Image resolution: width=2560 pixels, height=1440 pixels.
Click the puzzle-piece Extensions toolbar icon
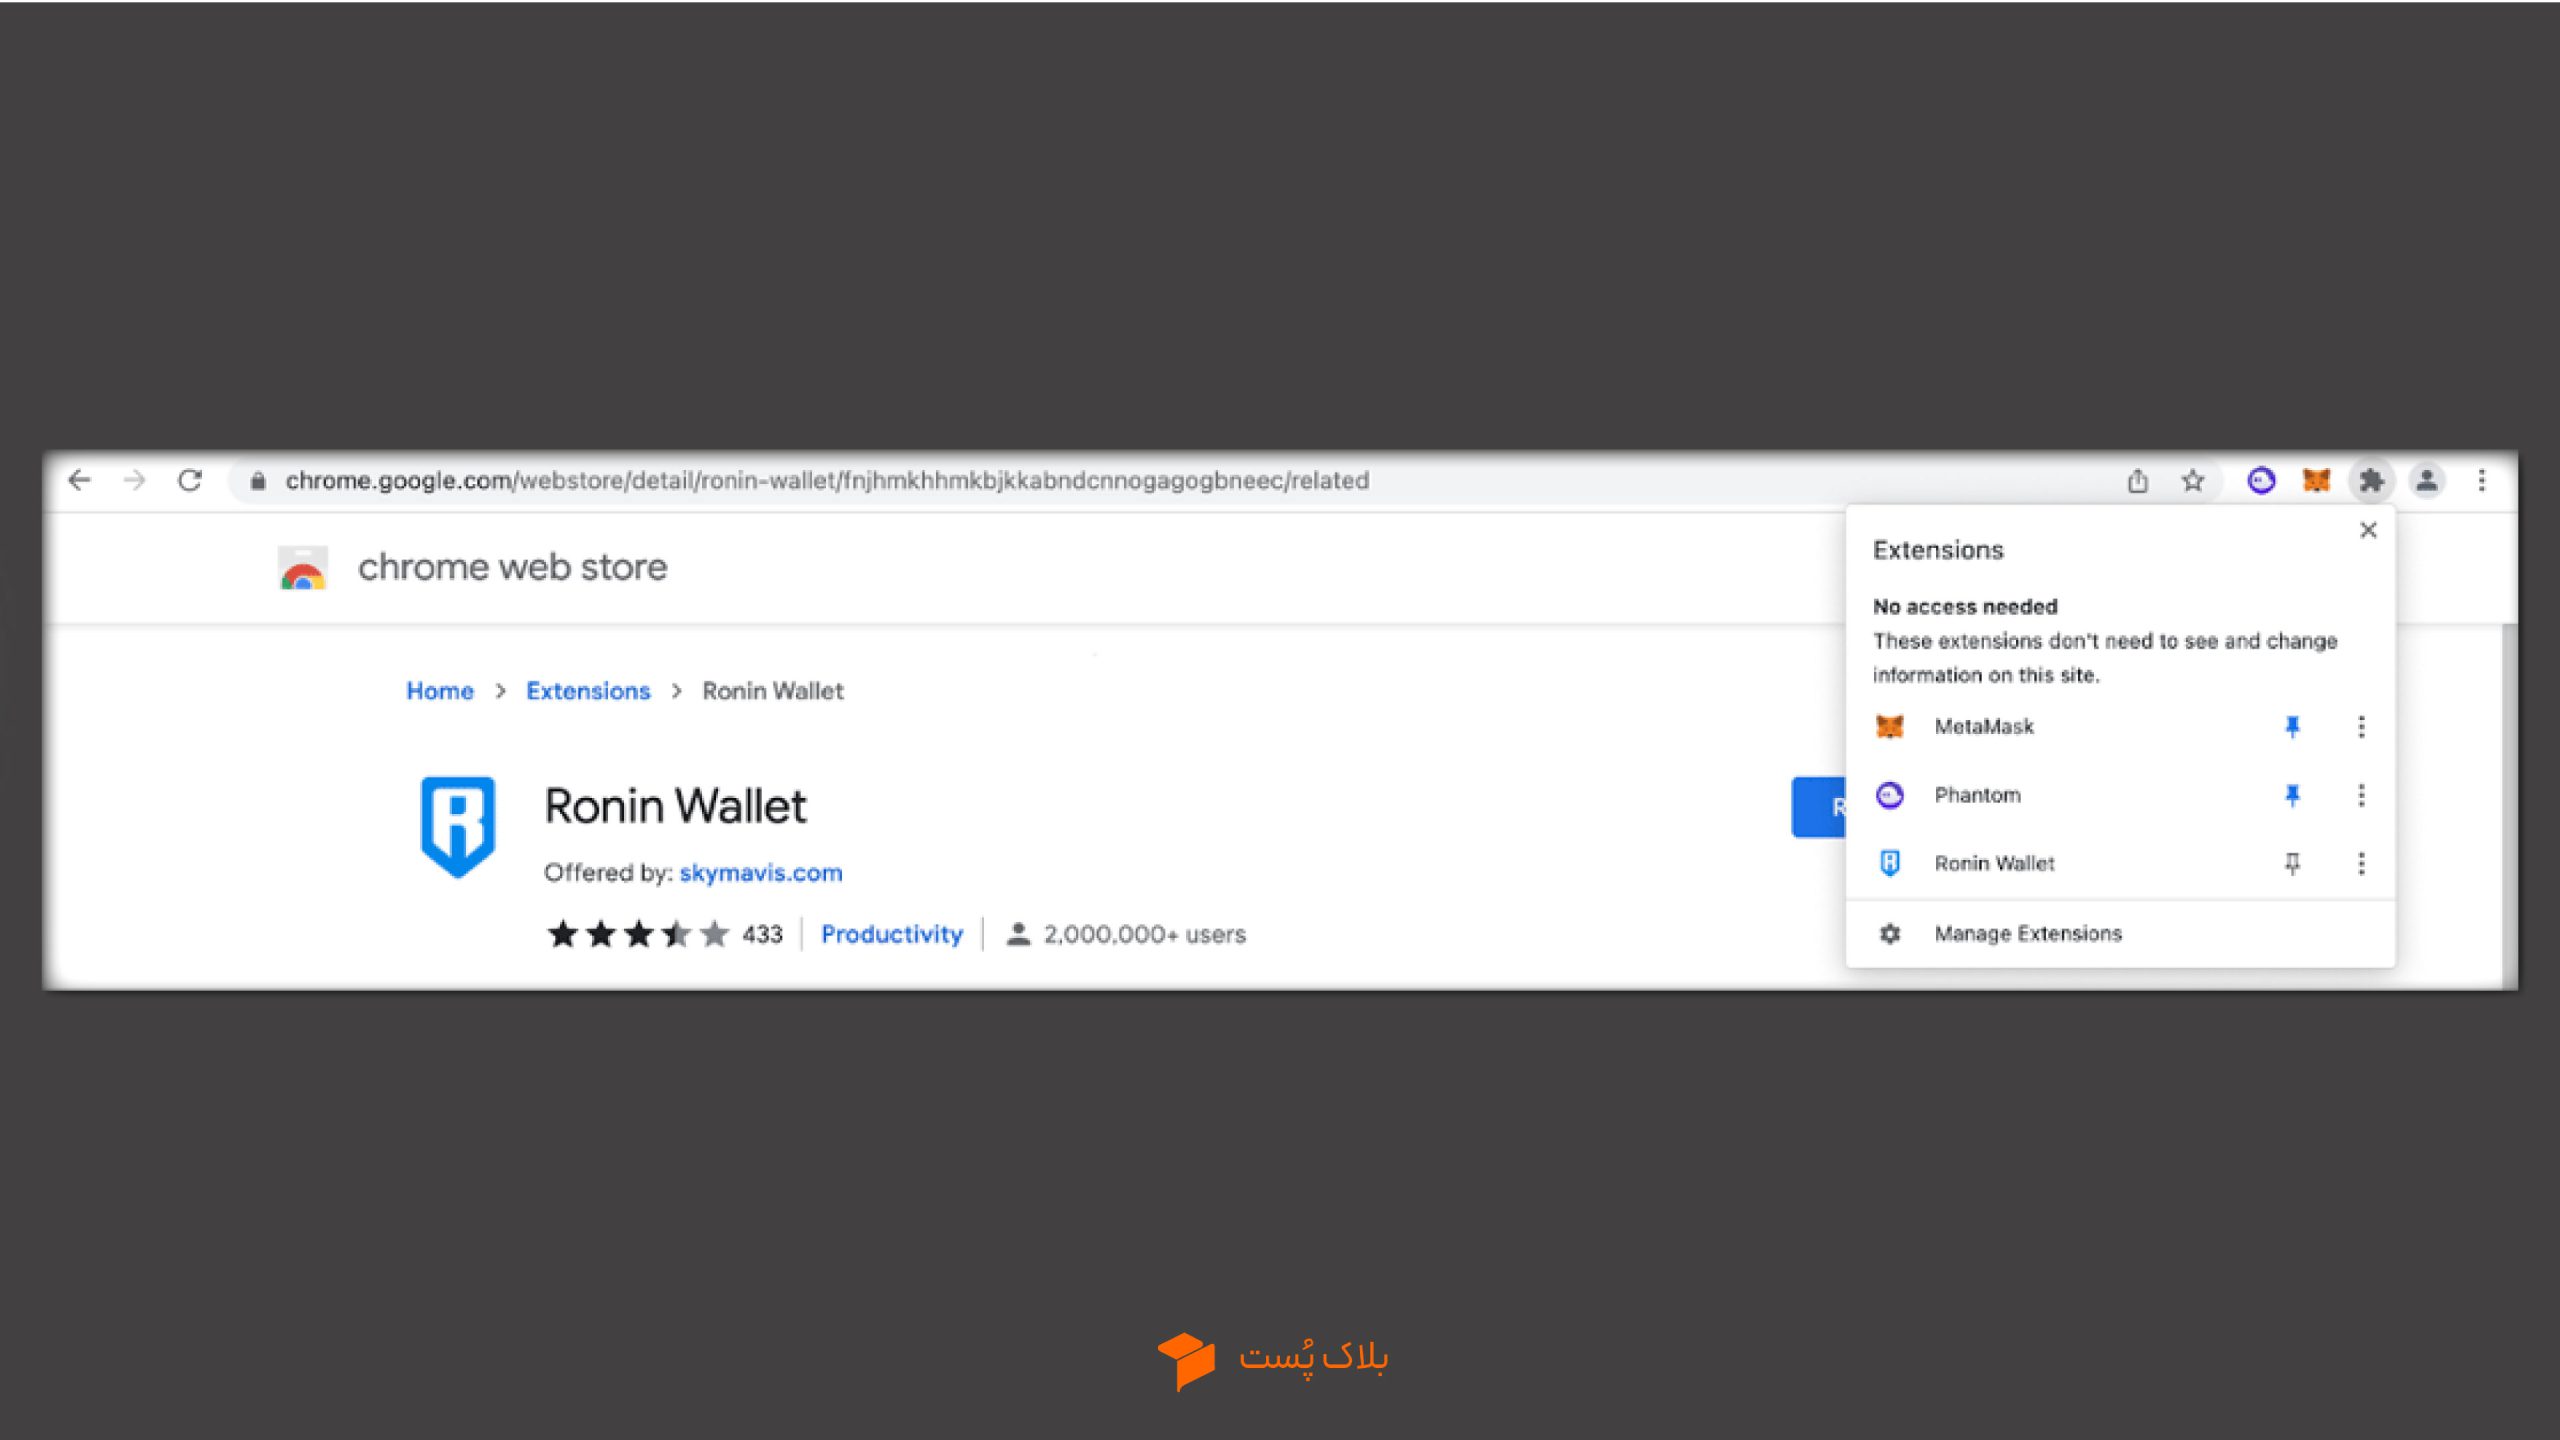(x=2371, y=481)
